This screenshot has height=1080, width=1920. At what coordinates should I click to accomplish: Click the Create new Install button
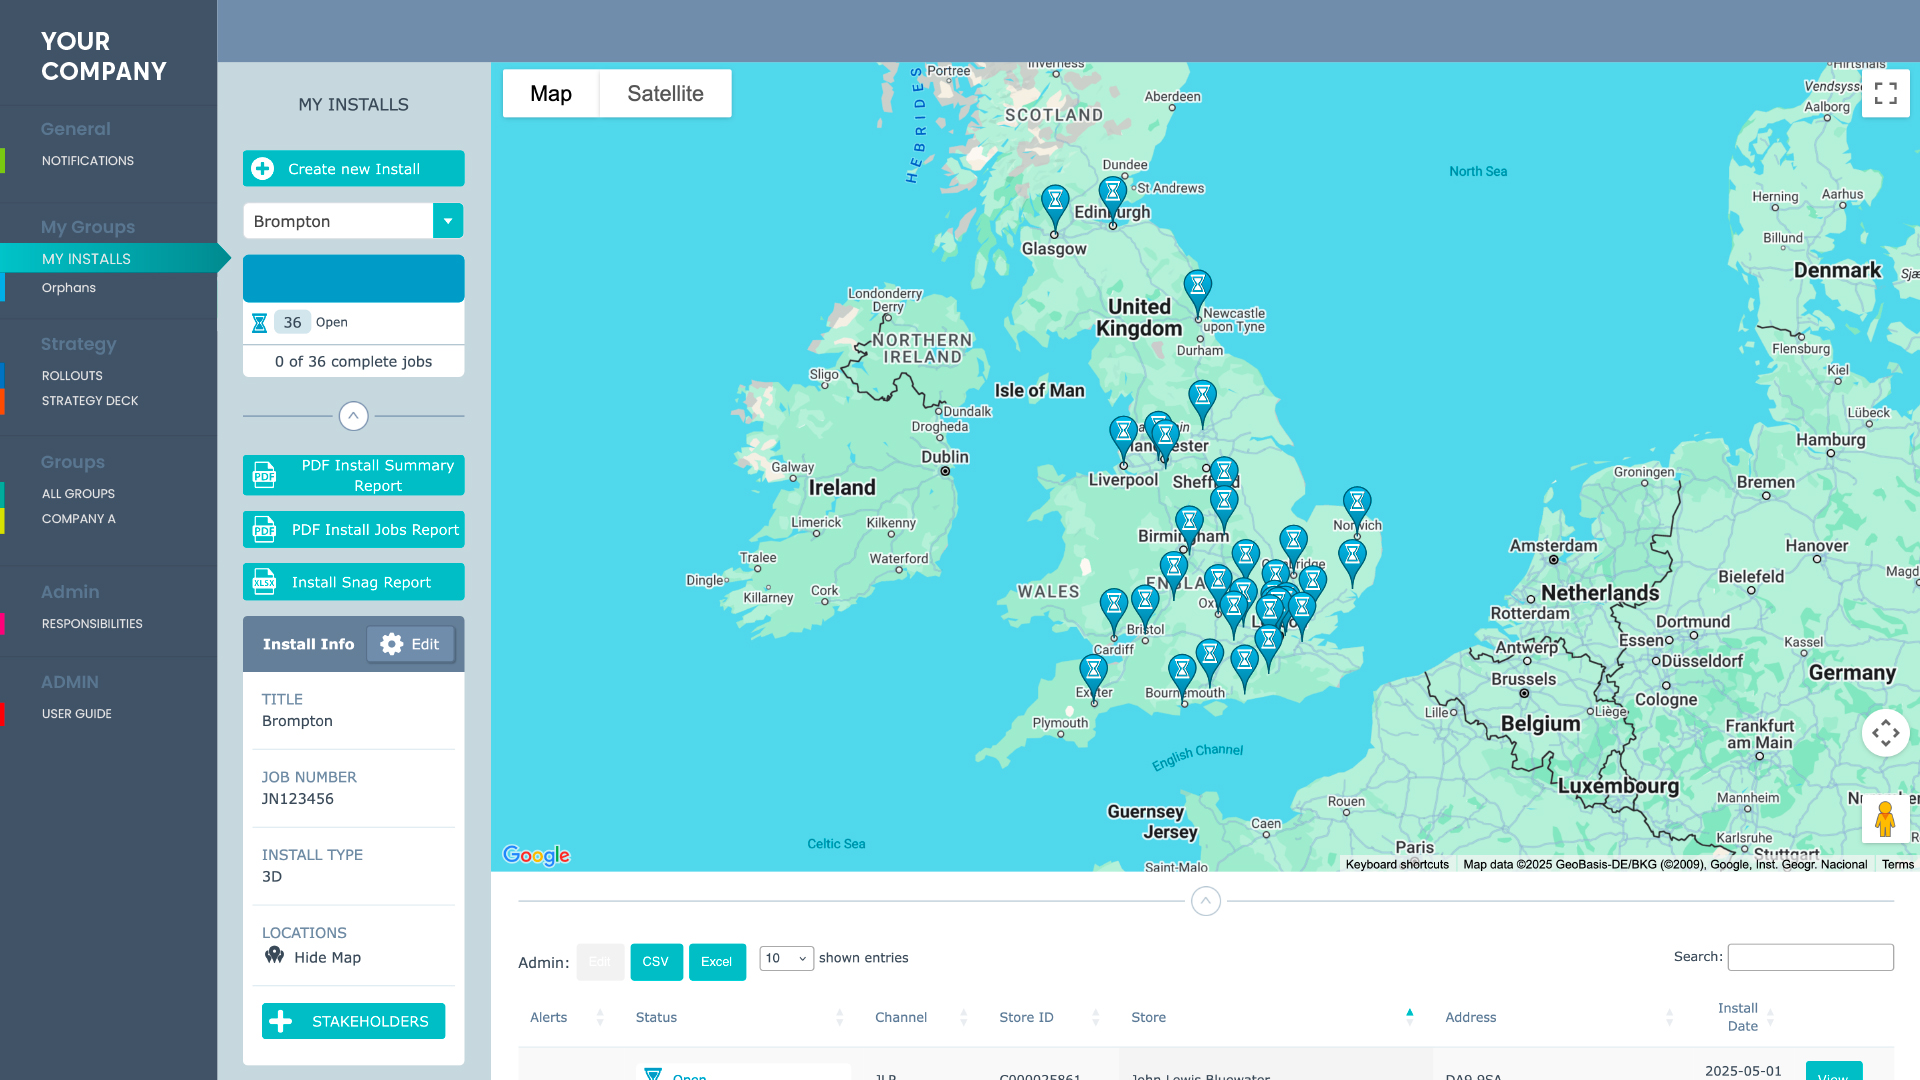[x=354, y=169]
